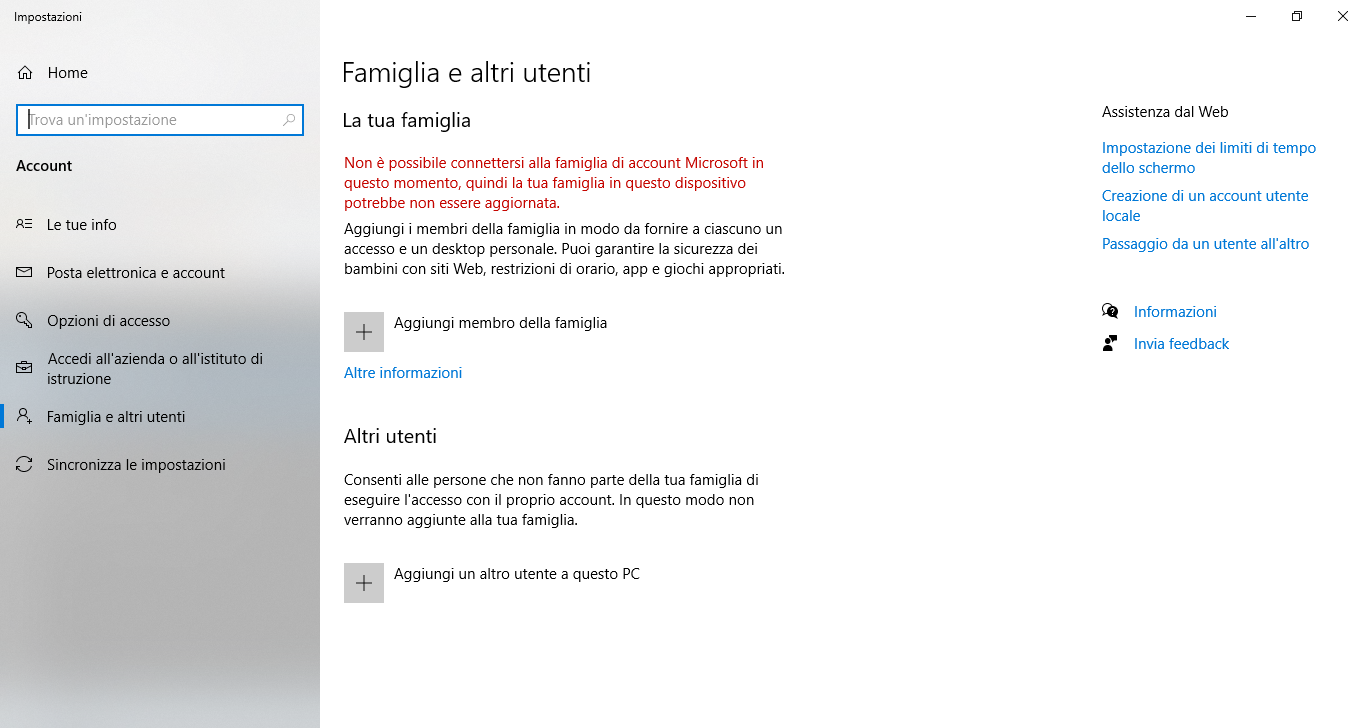Image resolution: width=1366 pixels, height=728 pixels.
Task: Open the Altre informazioni link
Action: tap(403, 373)
